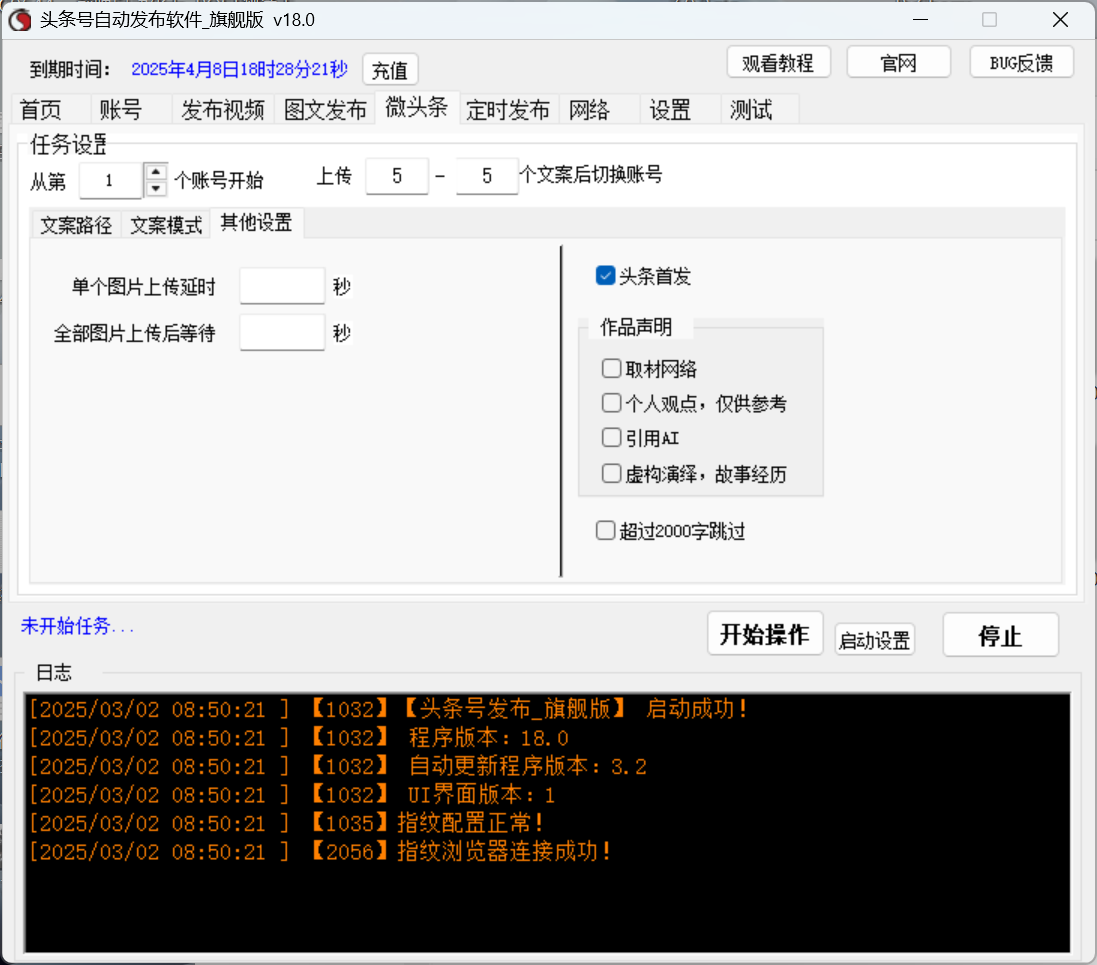Click log line UI界面版本：1
Screen dimensions: 1097x965
292,795
